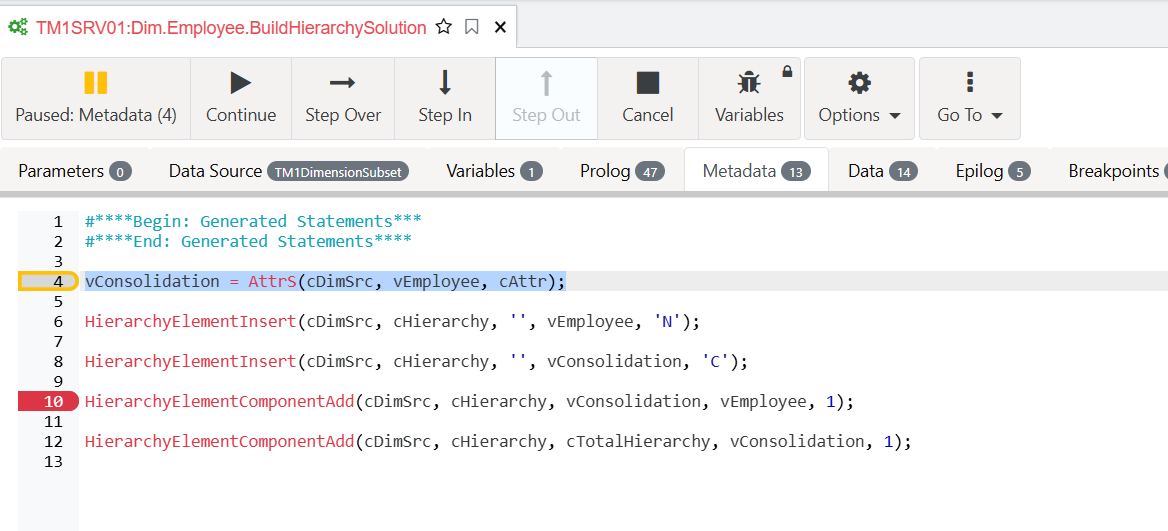Open the Variables tab with badge 1
The width and height of the screenshot is (1168, 531).
click(x=495, y=171)
